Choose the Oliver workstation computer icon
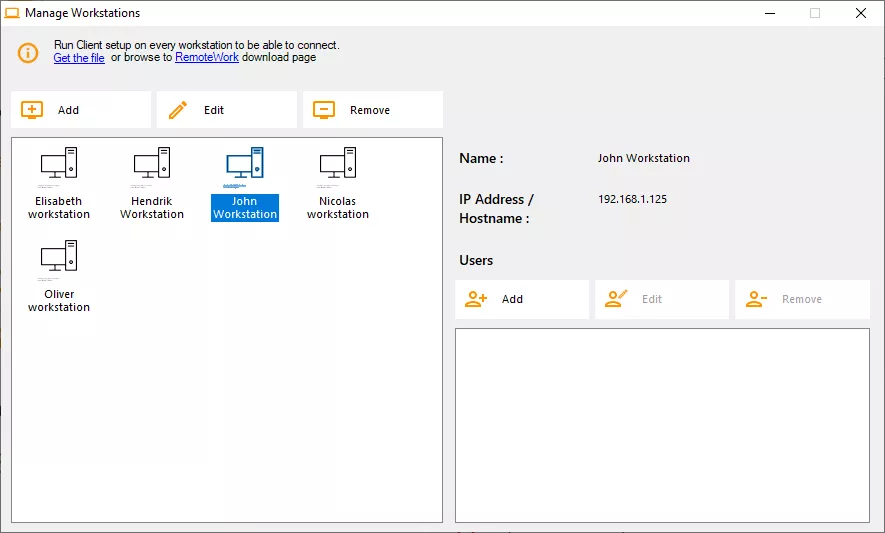Viewport: 885px width, 533px height. (59, 258)
